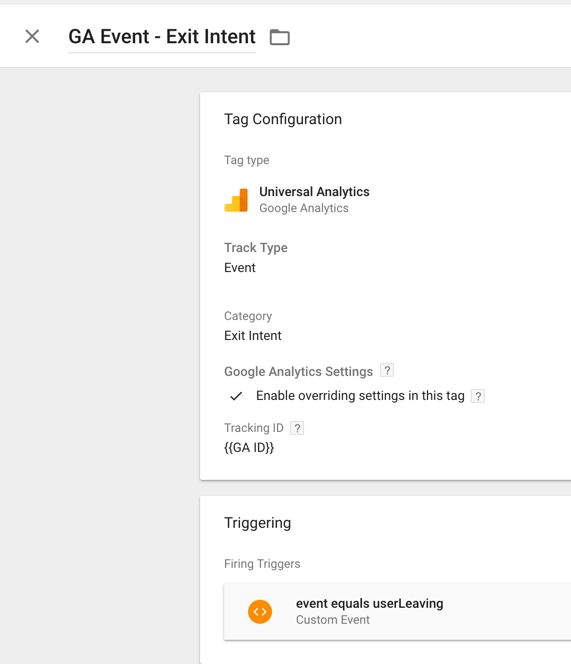Click the Firing Triggers label
This screenshot has height=664, width=571.
(262, 564)
